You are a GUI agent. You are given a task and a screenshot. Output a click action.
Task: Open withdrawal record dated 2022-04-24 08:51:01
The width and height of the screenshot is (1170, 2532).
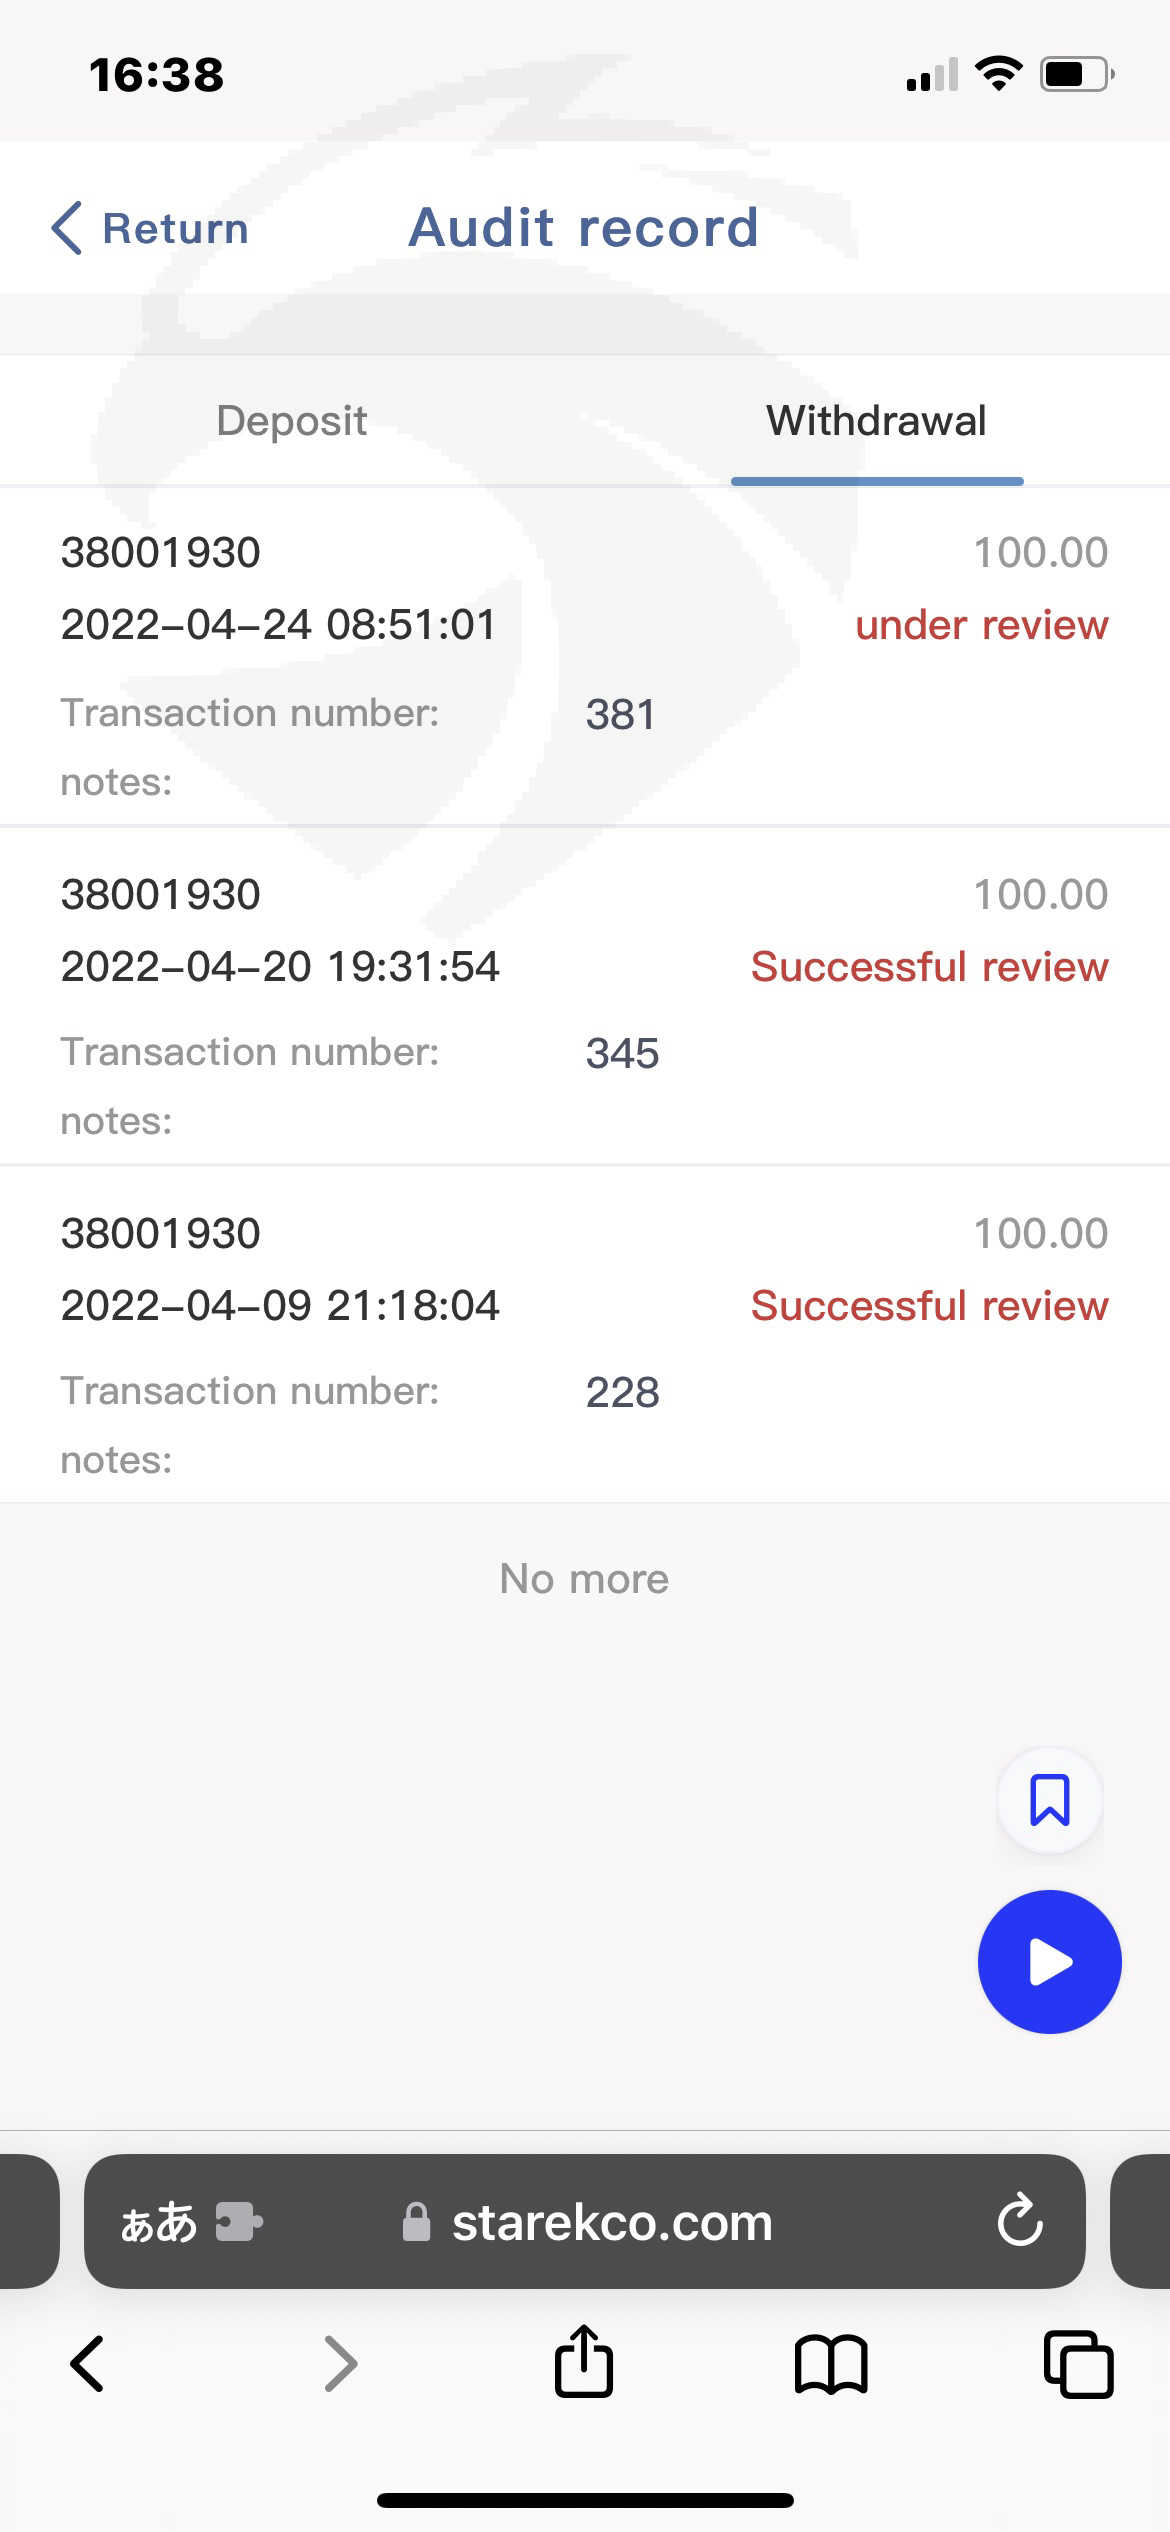pyautogui.click(x=278, y=625)
